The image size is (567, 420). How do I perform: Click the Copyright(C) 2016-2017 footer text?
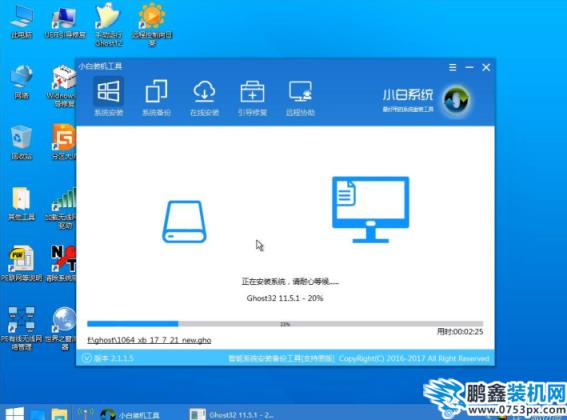coord(414,359)
